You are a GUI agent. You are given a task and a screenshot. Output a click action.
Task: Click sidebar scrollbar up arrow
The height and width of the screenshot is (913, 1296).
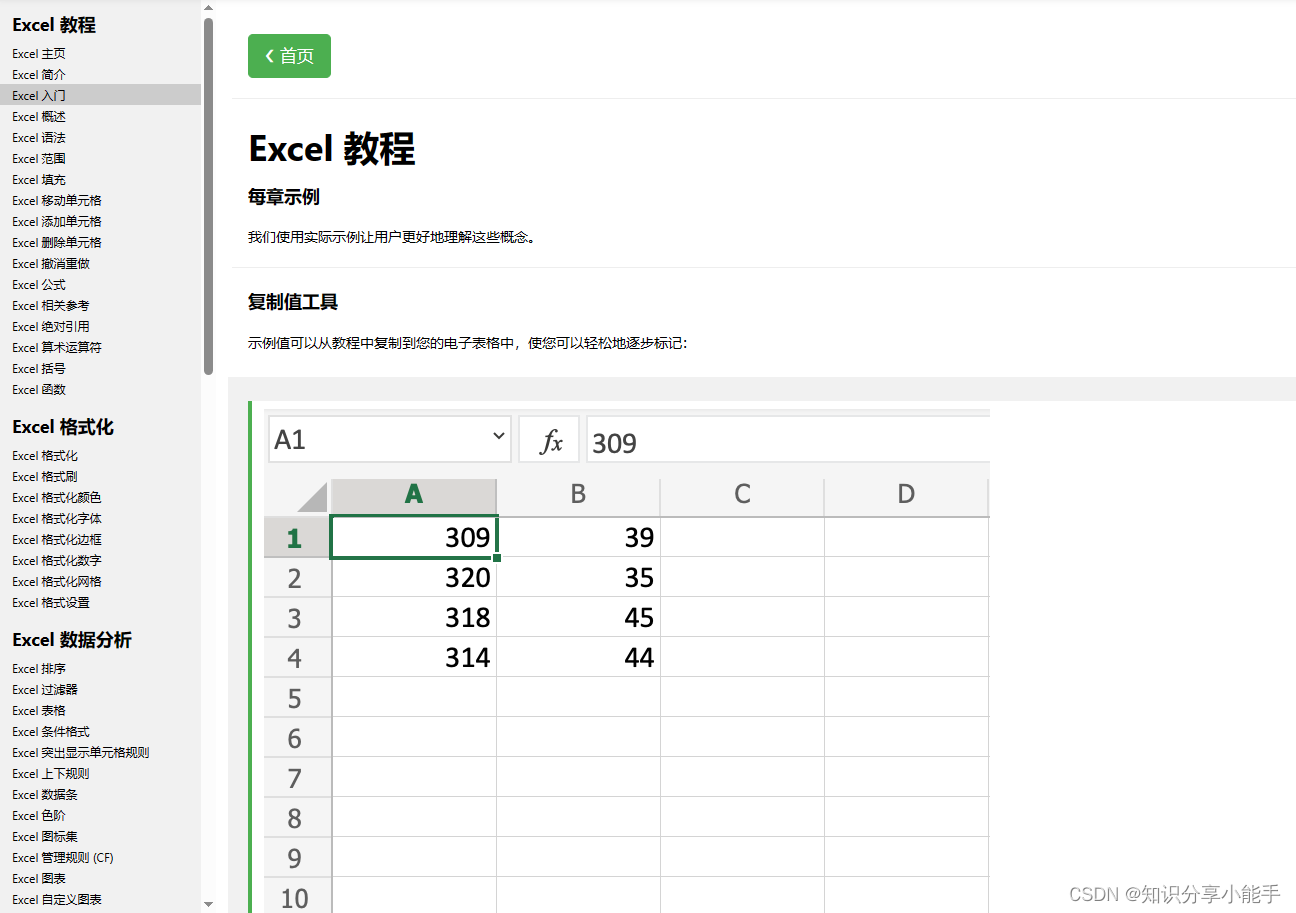point(208,8)
